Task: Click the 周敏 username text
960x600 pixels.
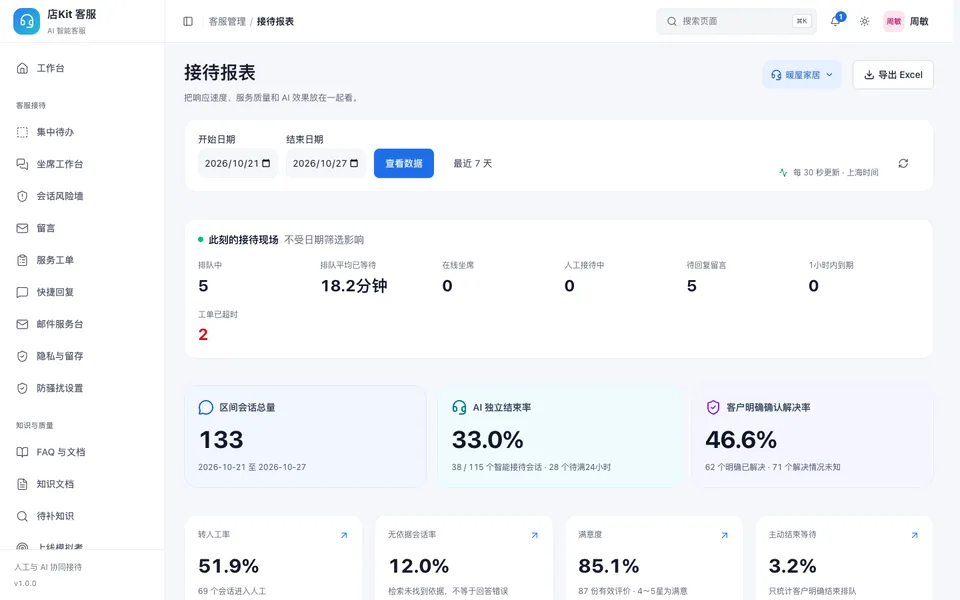Action: [x=919, y=21]
